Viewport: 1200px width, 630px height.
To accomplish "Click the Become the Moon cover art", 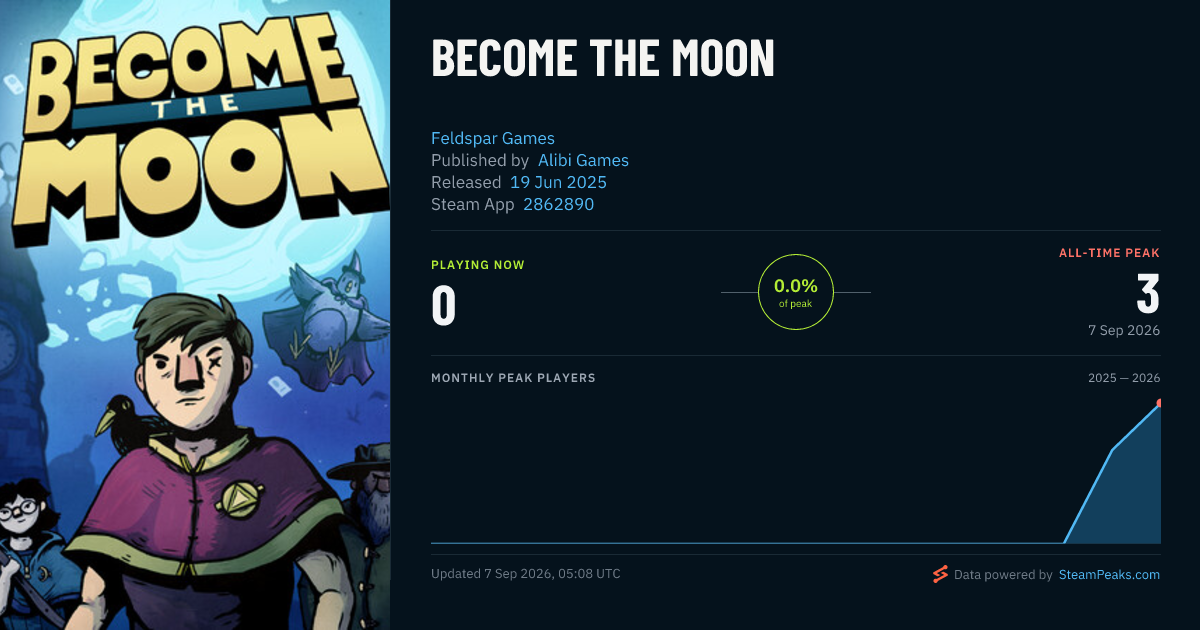I will [195, 315].
